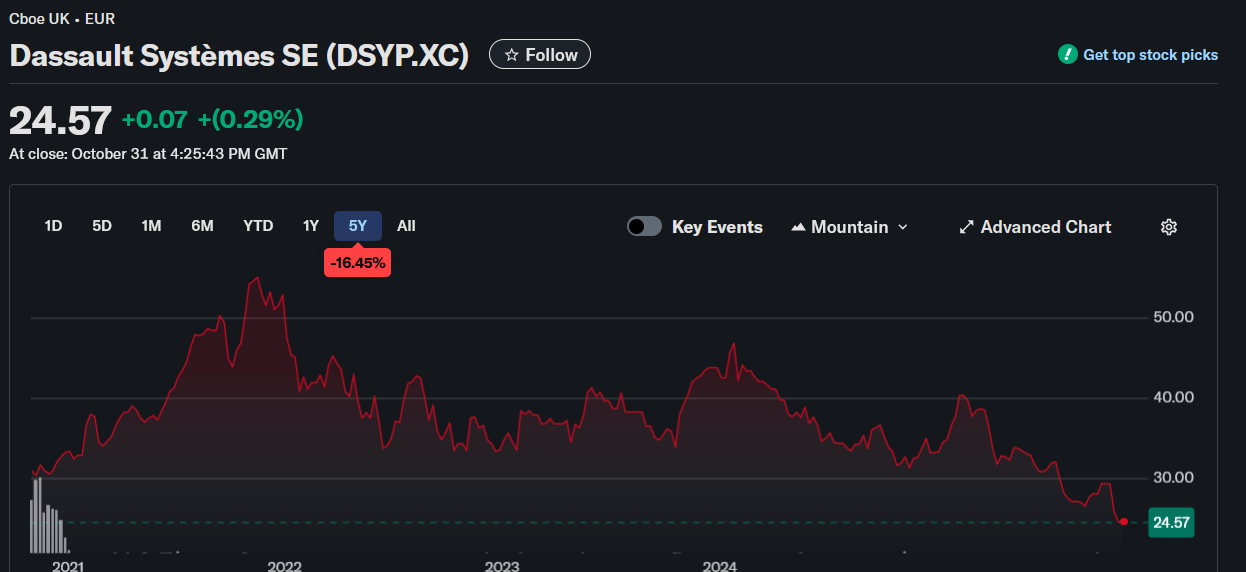The width and height of the screenshot is (1246, 572).
Task: Click the 2022 year label on axis
Action: click(x=285, y=566)
